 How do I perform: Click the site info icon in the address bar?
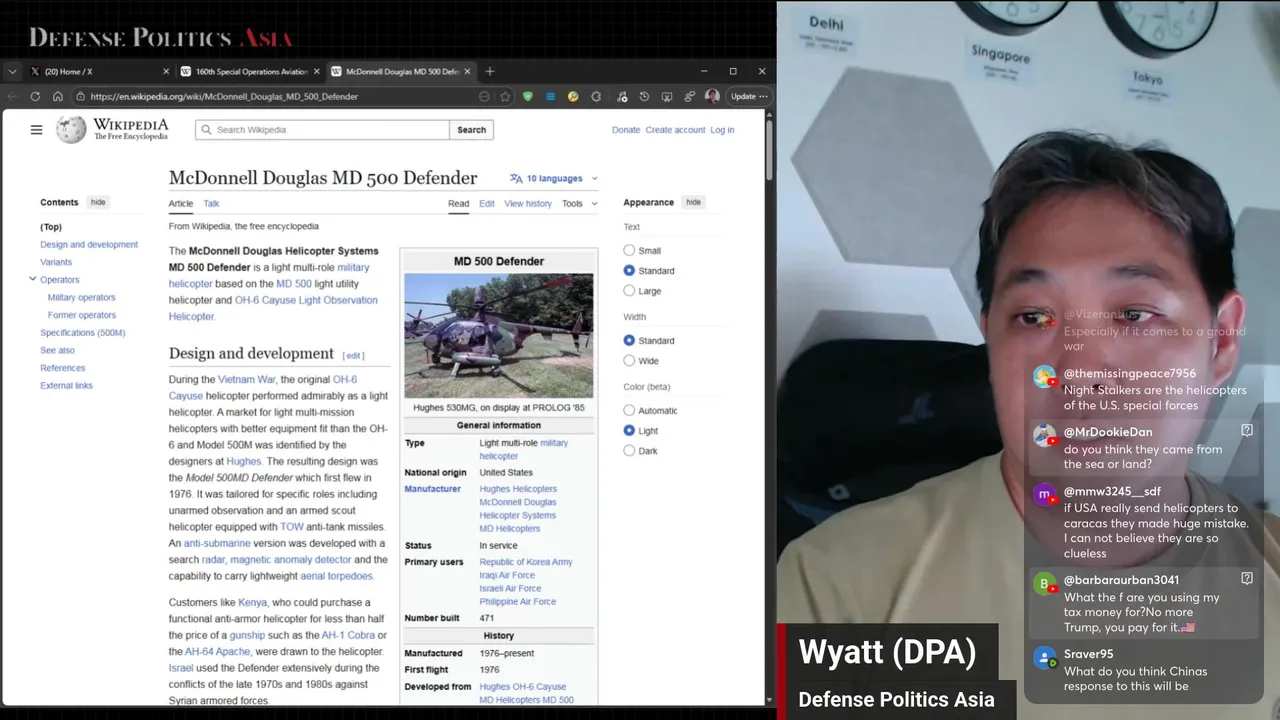point(79,97)
